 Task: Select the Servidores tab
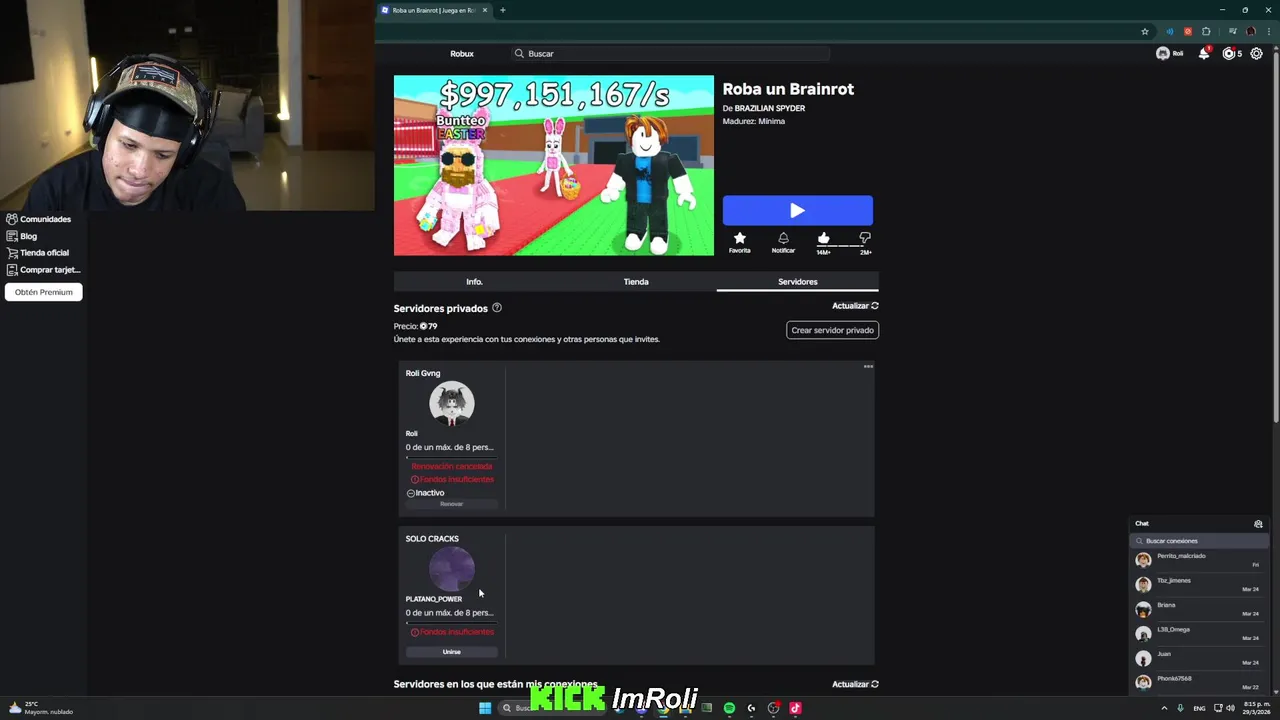798,282
